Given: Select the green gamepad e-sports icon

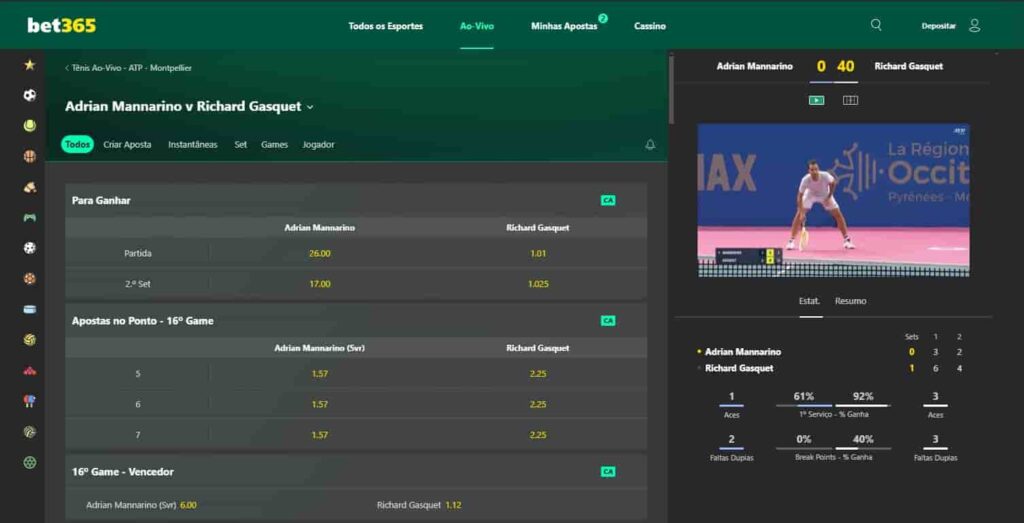Looking at the screenshot, I should (29, 217).
